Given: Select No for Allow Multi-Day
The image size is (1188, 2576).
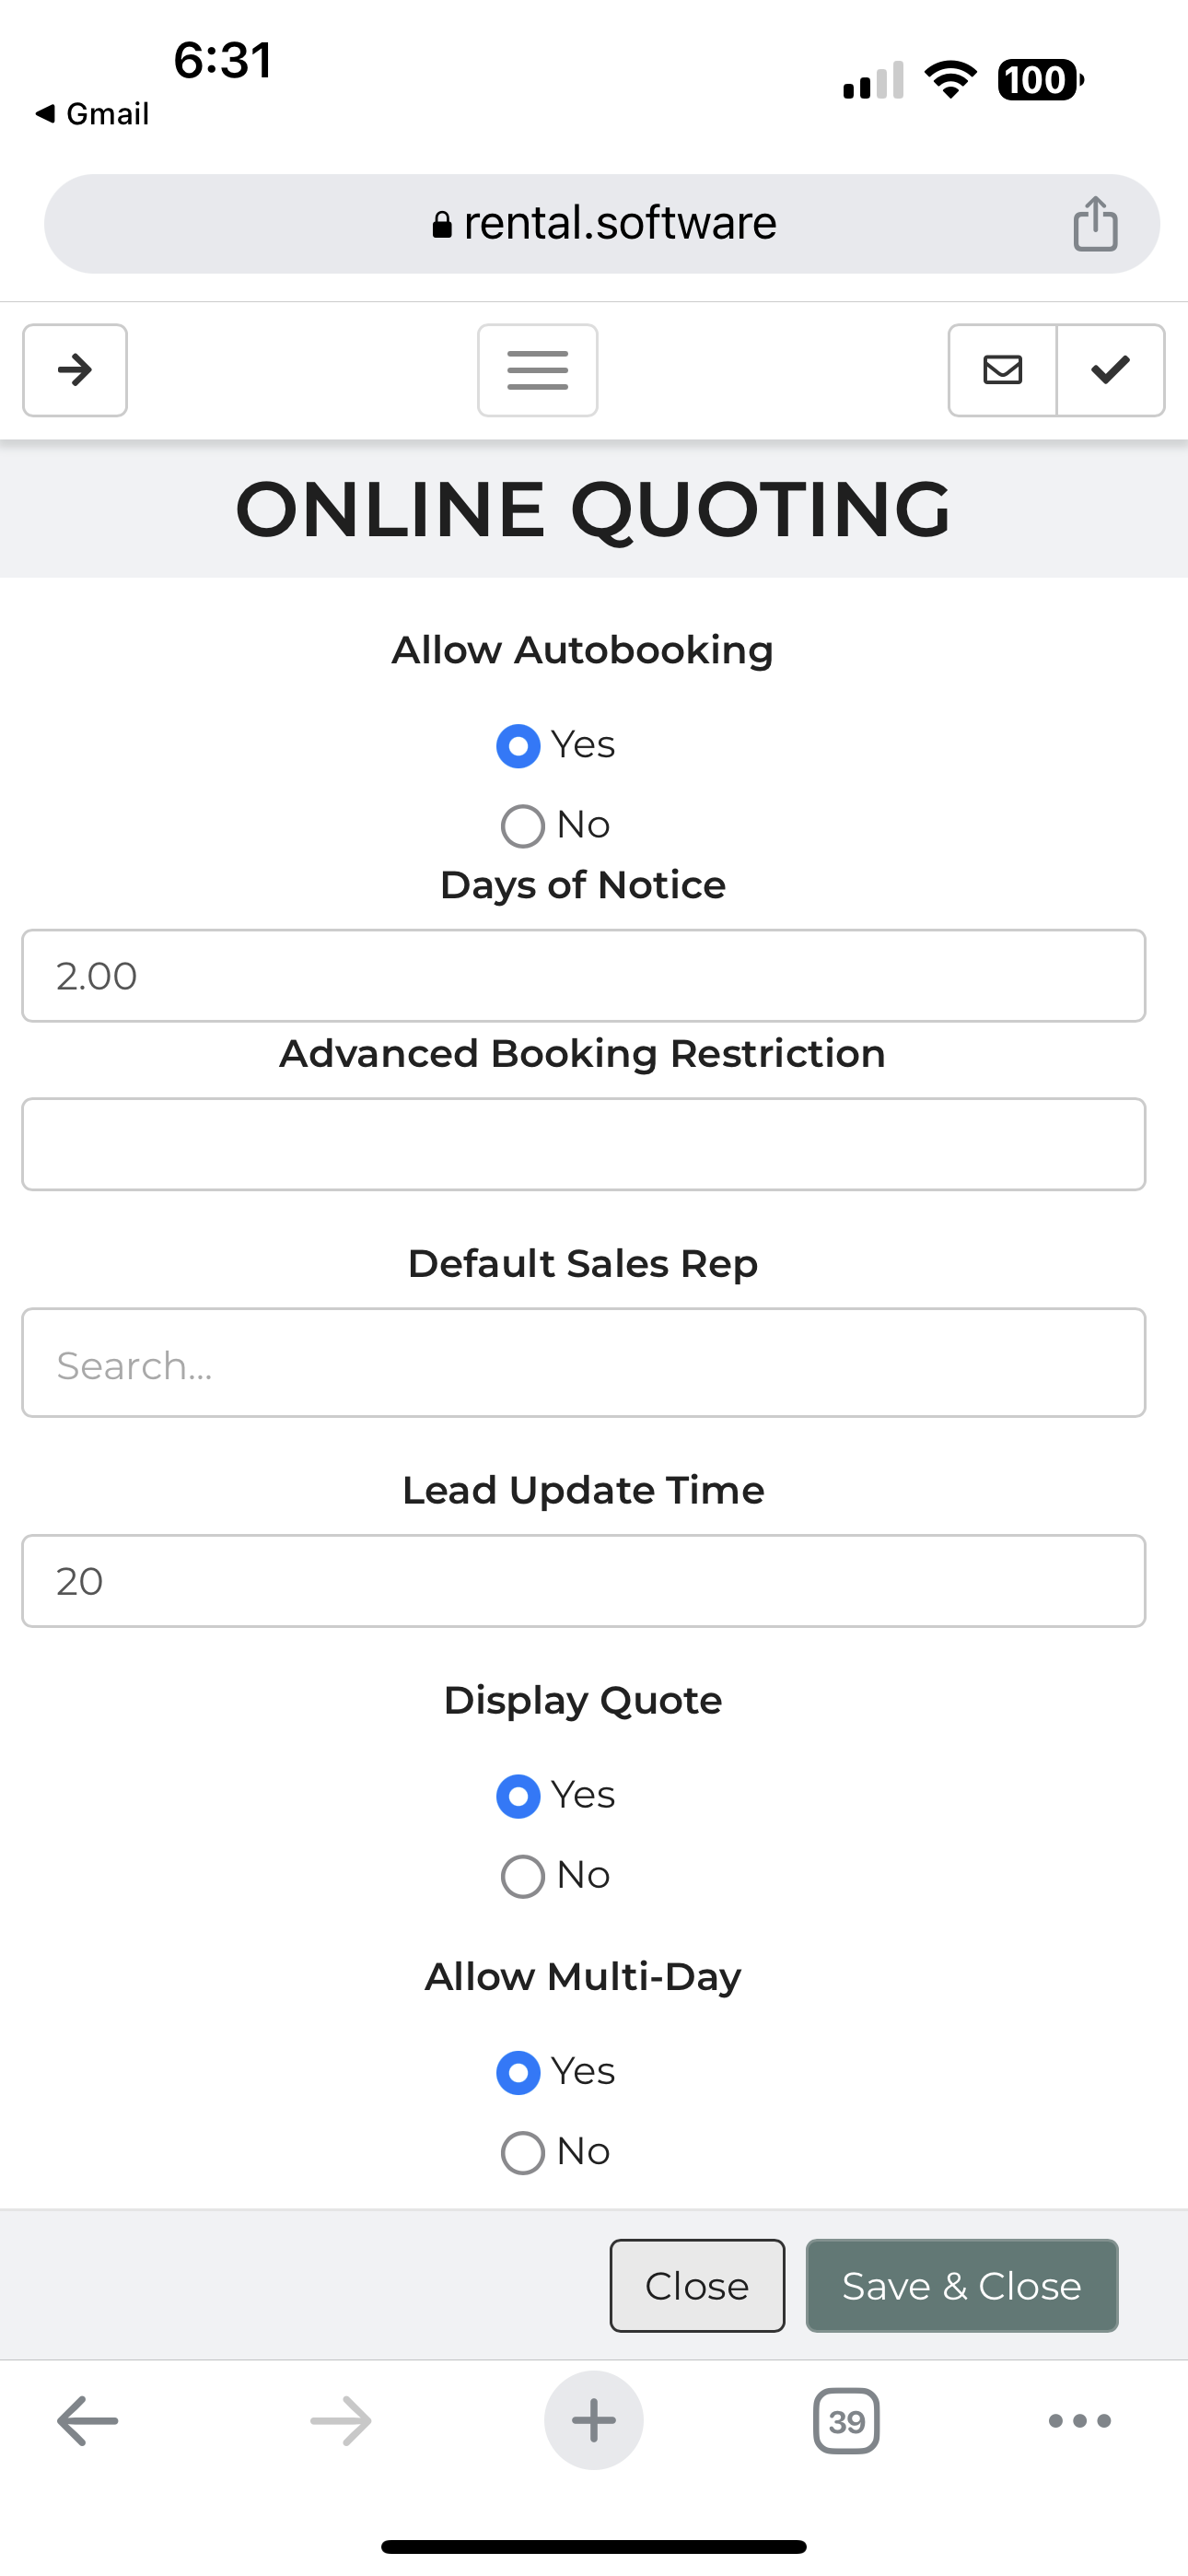Looking at the screenshot, I should click(x=523, y=2152).
